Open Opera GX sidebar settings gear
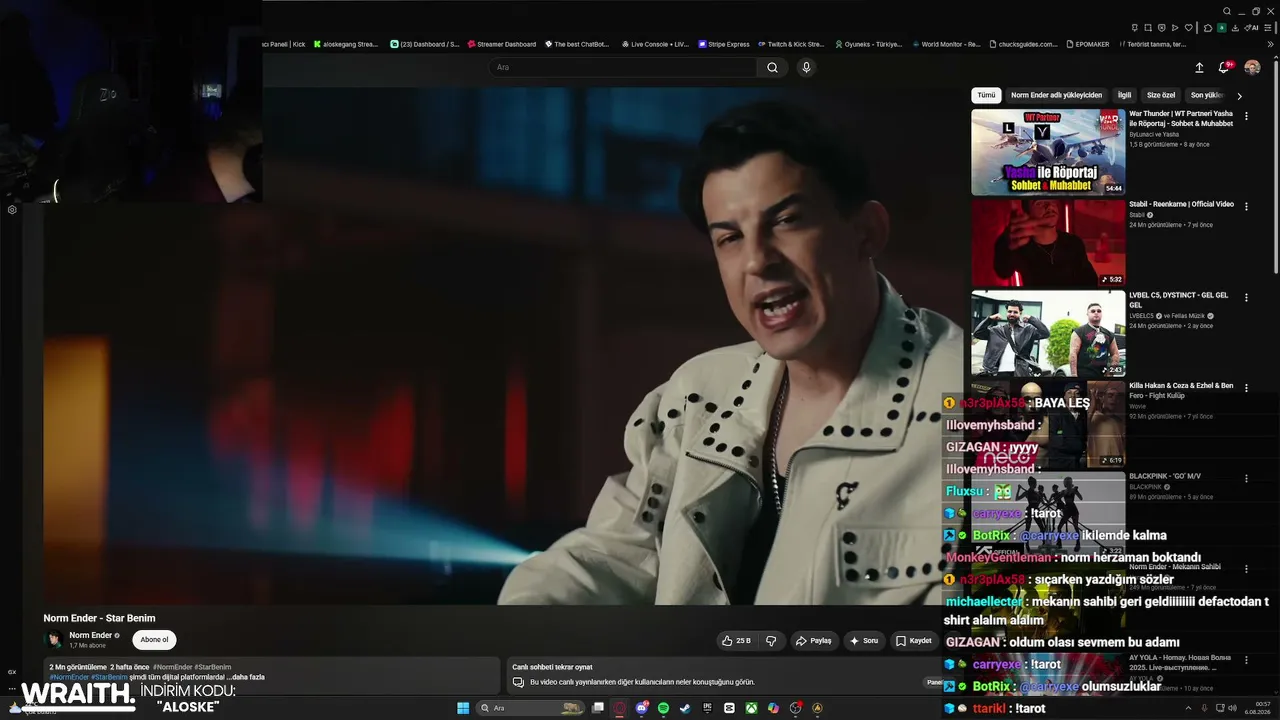Image resolution: width=1280 pixels, height=720 pixels. (x=12, y=210)
